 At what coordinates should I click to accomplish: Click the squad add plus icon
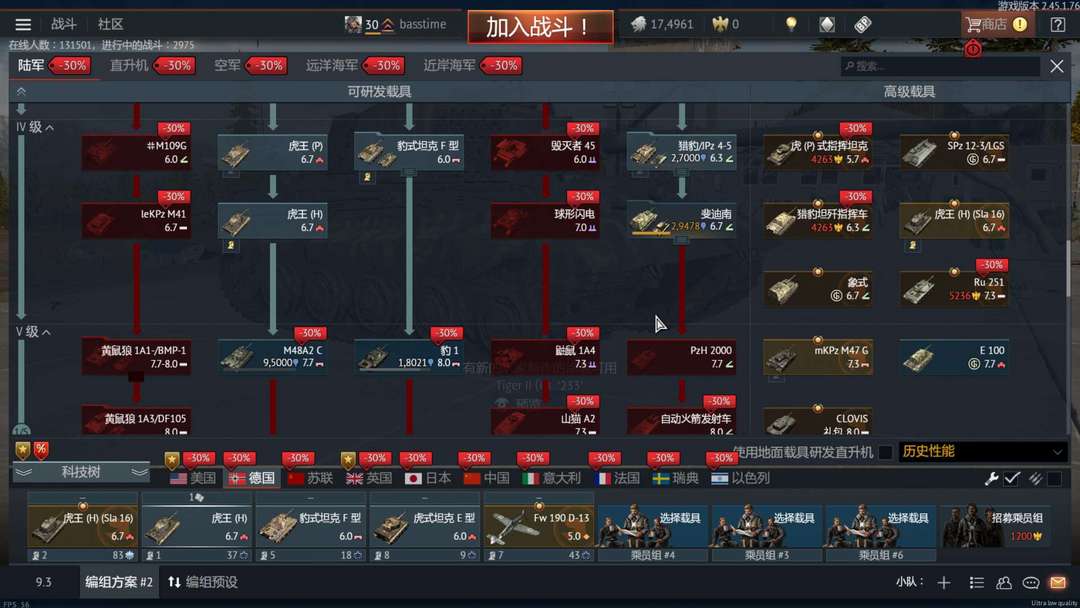point(944,583)
